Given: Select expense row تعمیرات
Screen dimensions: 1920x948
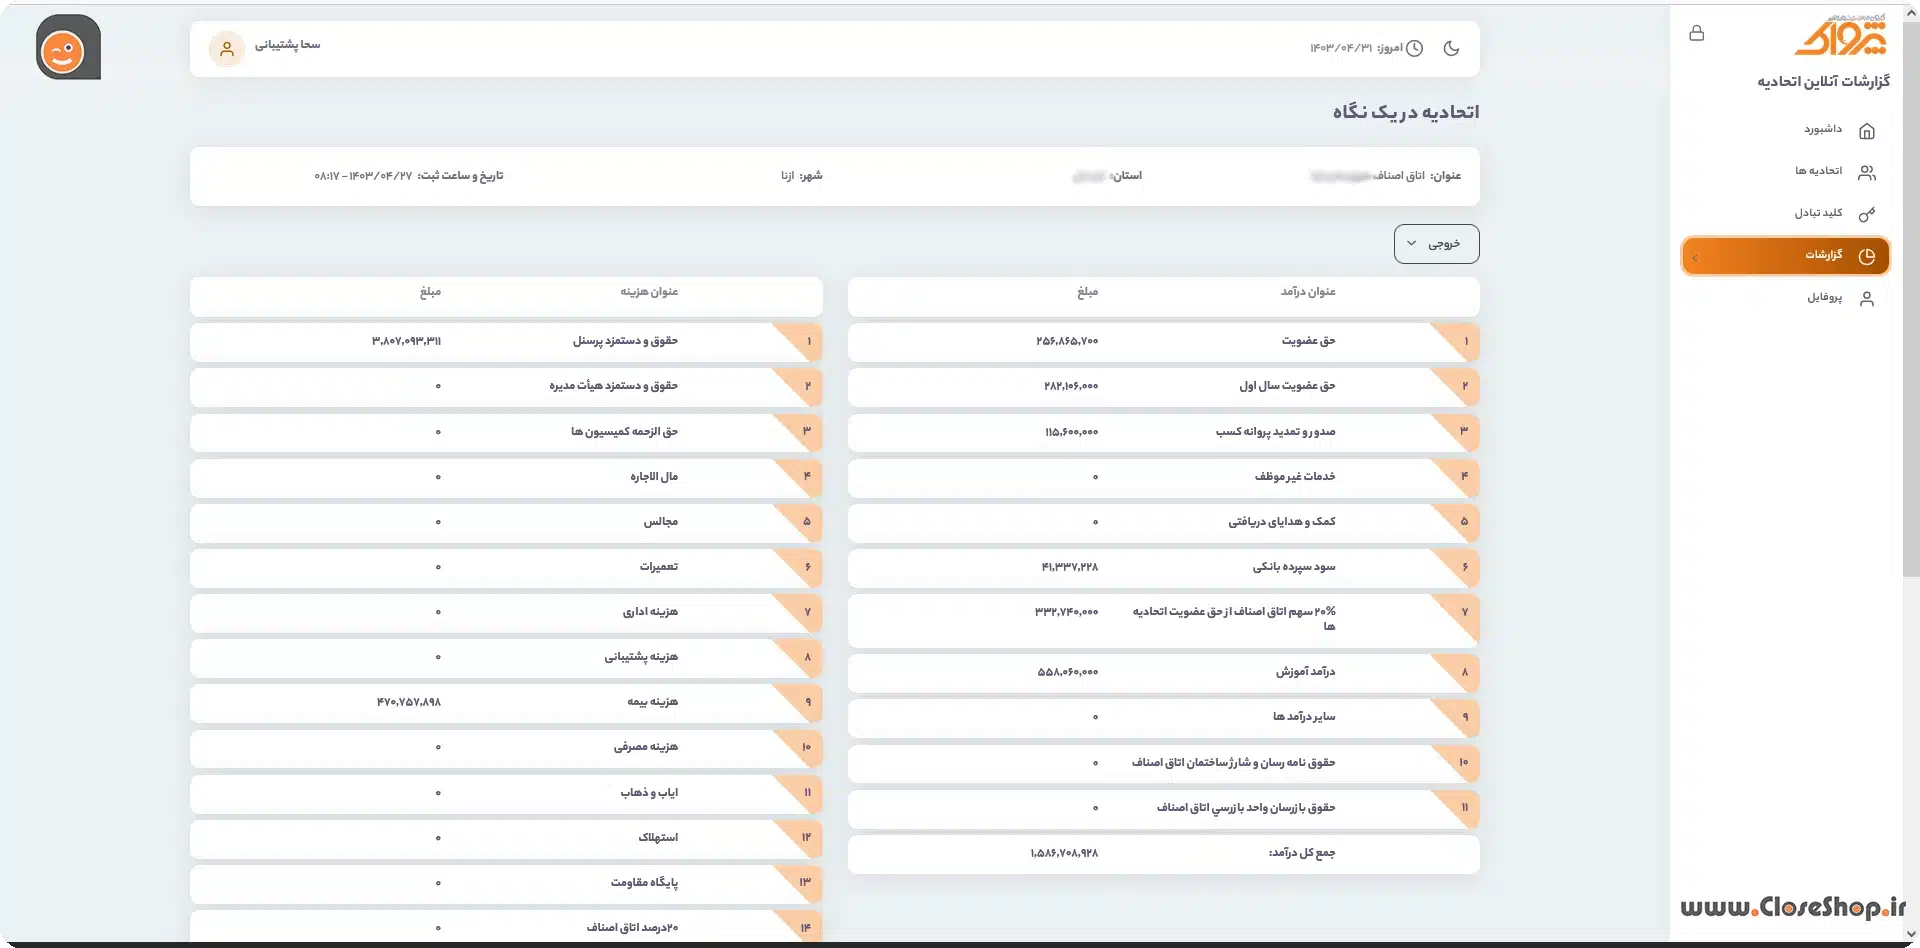Looking at the screenshot, I should coord(506,568).
